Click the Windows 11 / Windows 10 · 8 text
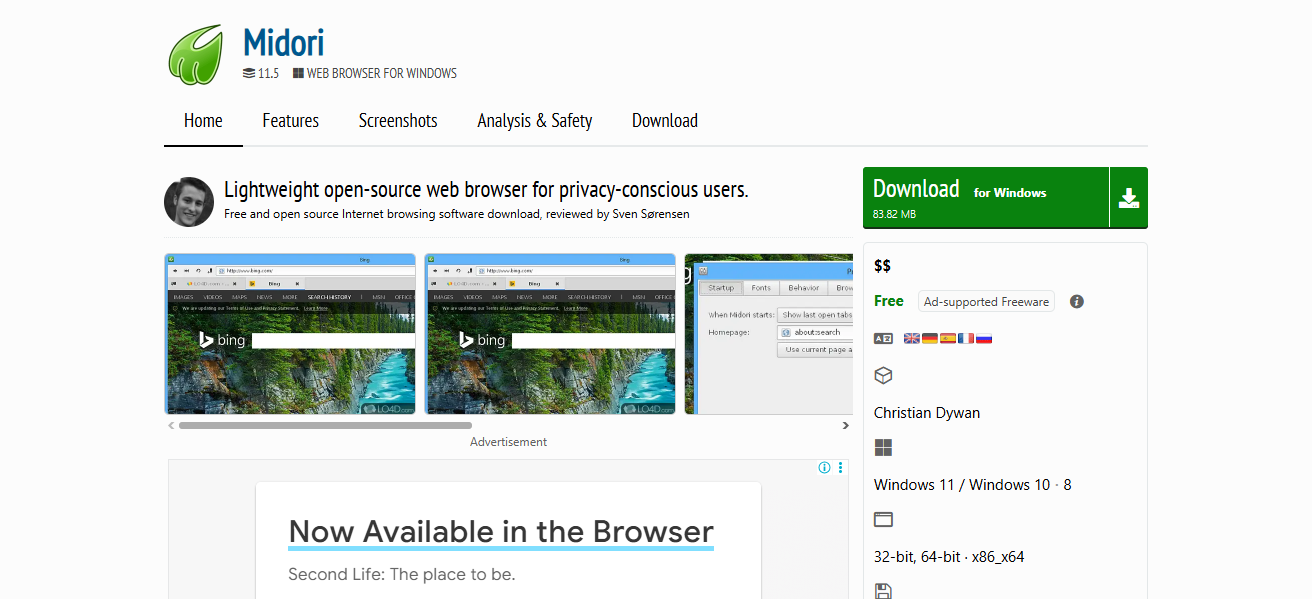Image resolution: width=1312 pixels, height=599 pixels. click(973, 484)
